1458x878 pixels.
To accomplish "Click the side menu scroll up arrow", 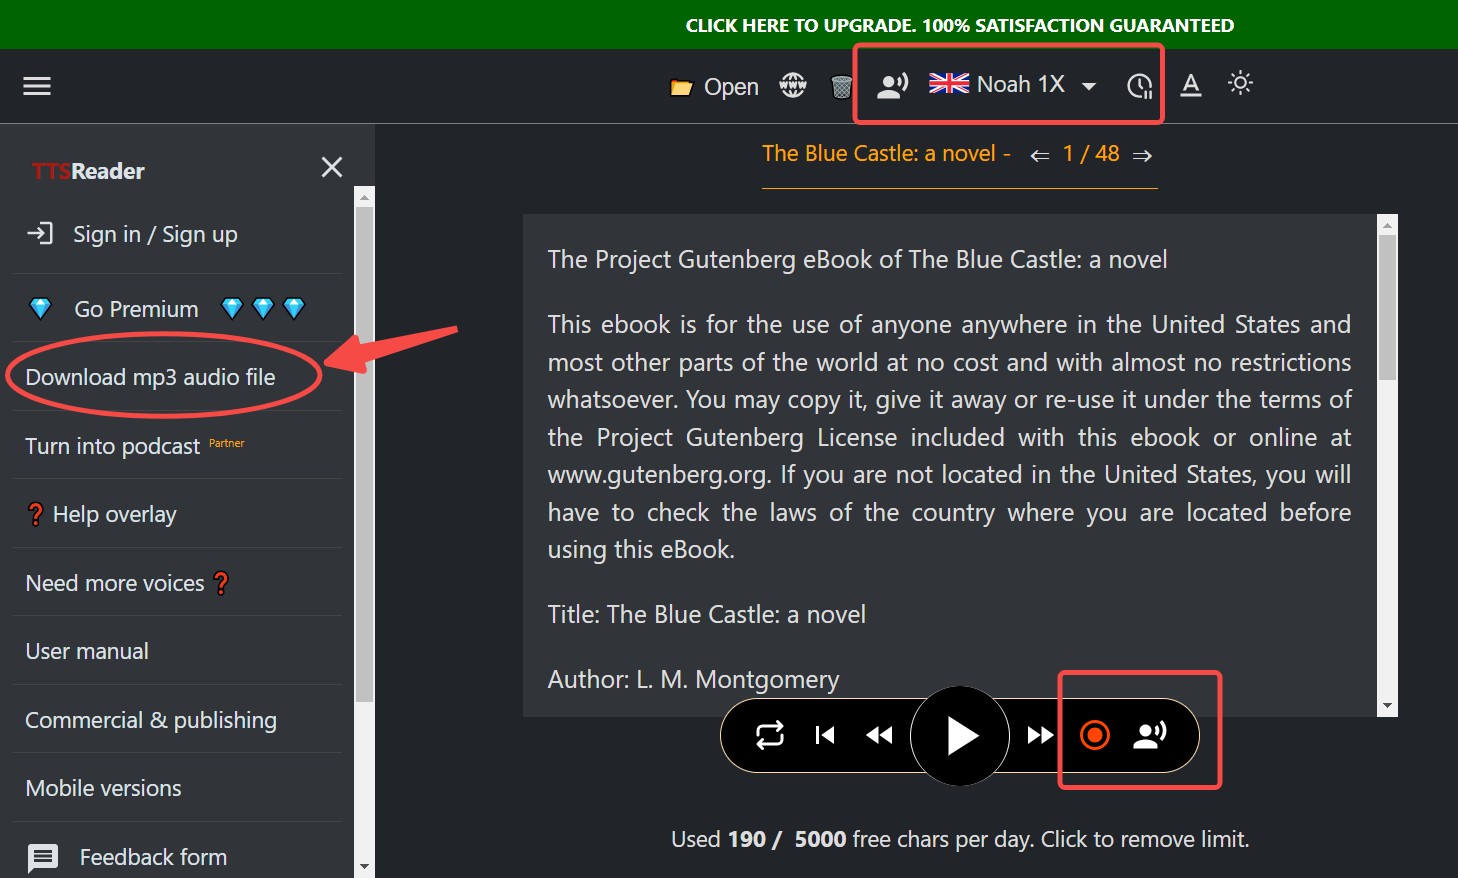I will click(x=364, y=197).
